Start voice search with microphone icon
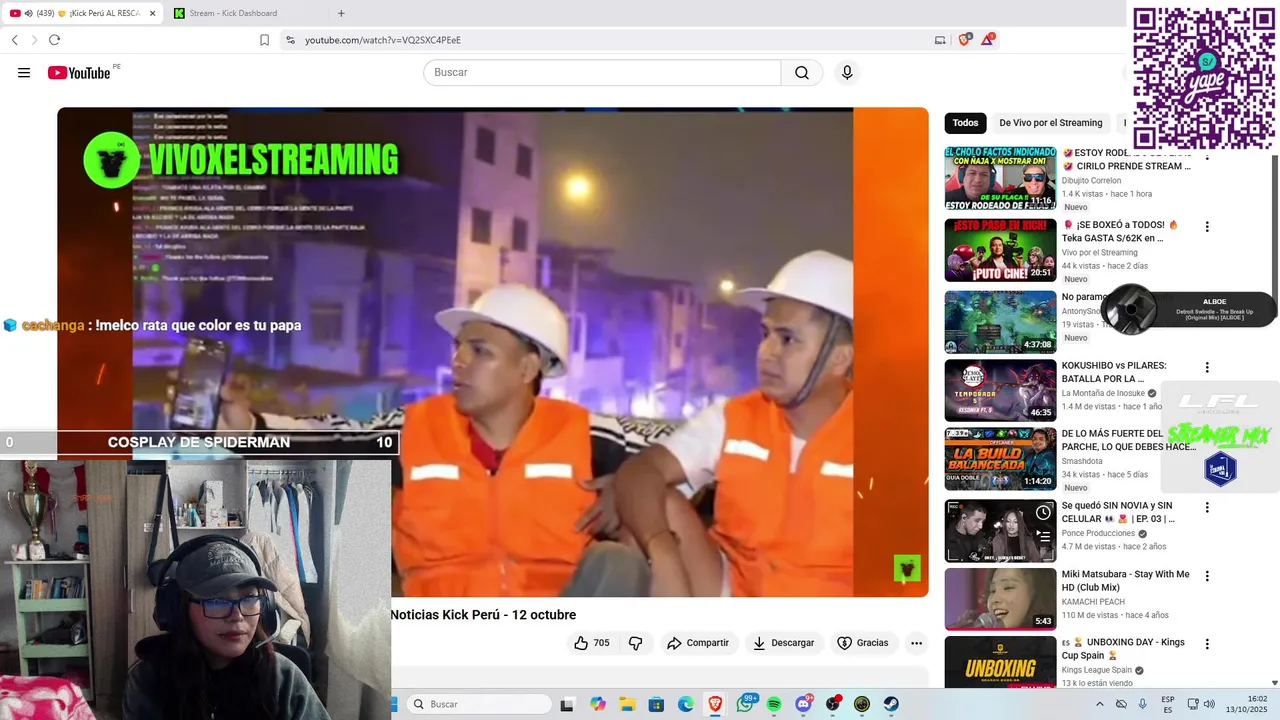Screen dimensions: 1280x720 click(x=847, y=73)
